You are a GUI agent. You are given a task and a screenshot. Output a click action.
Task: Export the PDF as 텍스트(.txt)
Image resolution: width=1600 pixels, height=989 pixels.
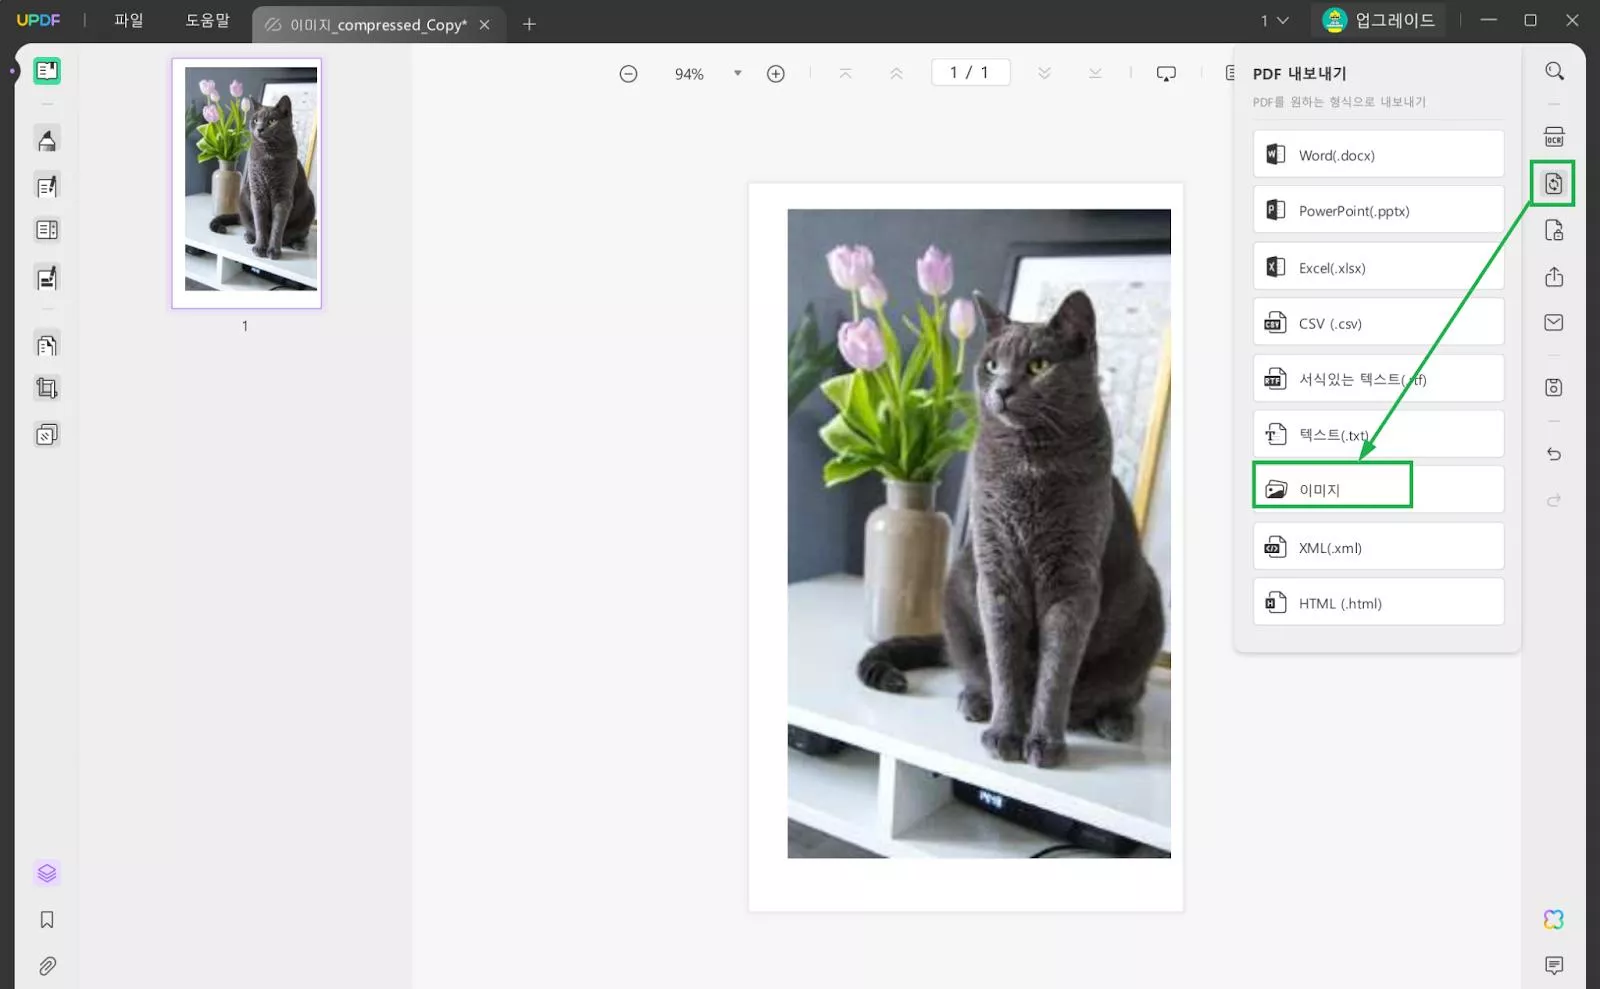pyautogui.click(x=1378, y=434)
